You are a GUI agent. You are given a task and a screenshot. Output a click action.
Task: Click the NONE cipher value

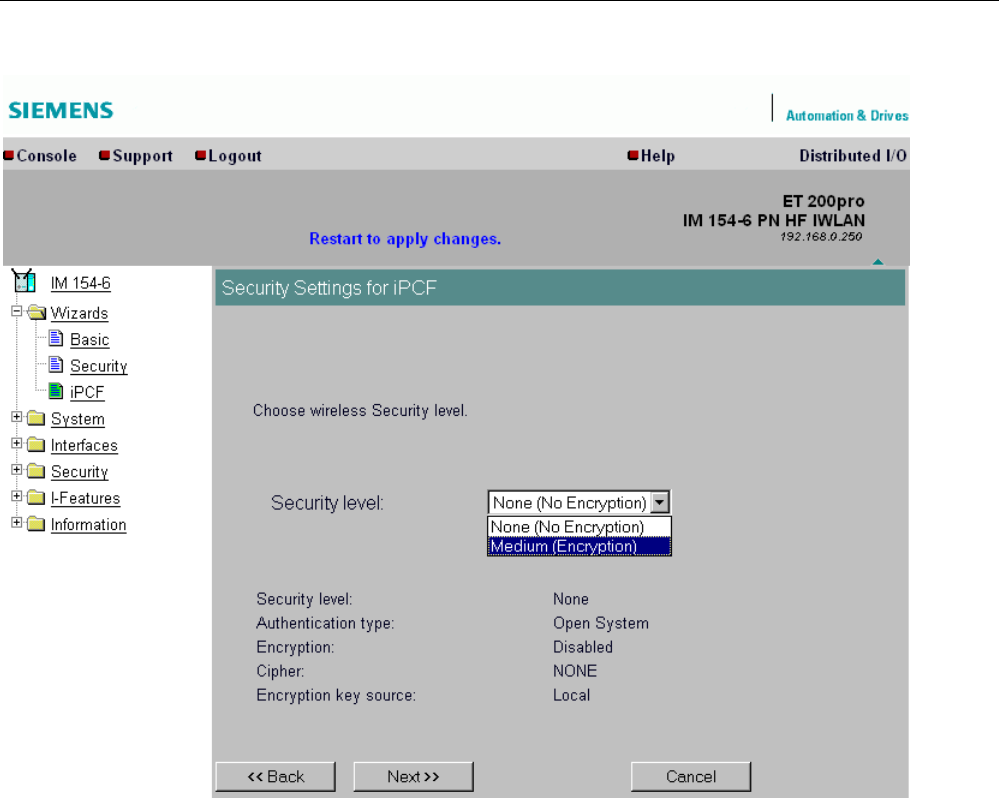(575, 671)
